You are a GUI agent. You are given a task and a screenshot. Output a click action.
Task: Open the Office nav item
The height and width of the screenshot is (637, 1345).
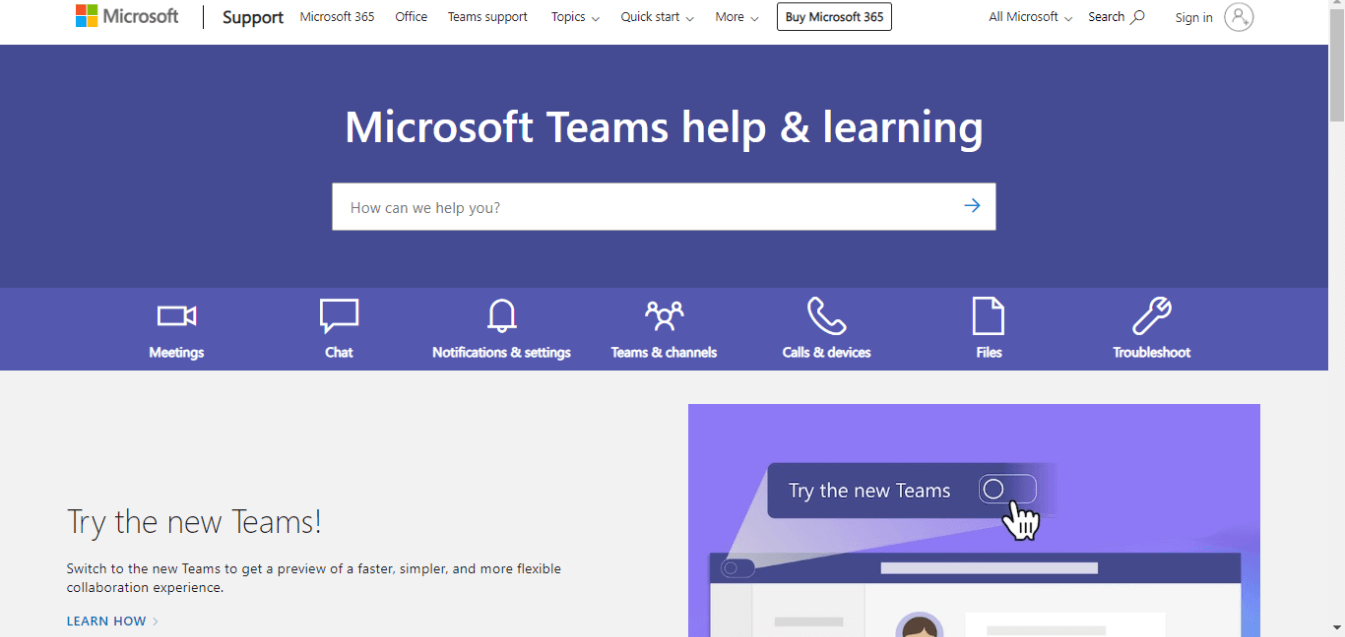coord(411,17)
